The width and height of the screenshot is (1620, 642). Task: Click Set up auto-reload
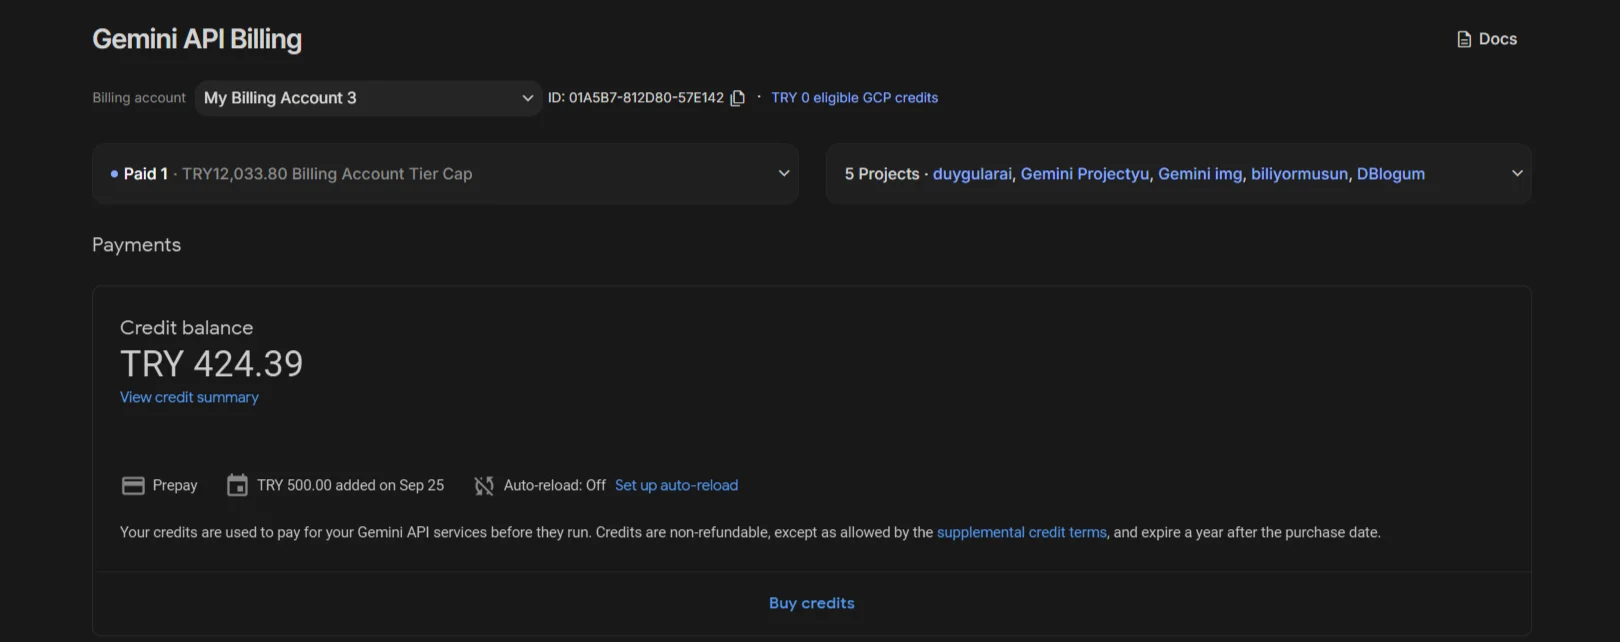click(x=676, y=485)
